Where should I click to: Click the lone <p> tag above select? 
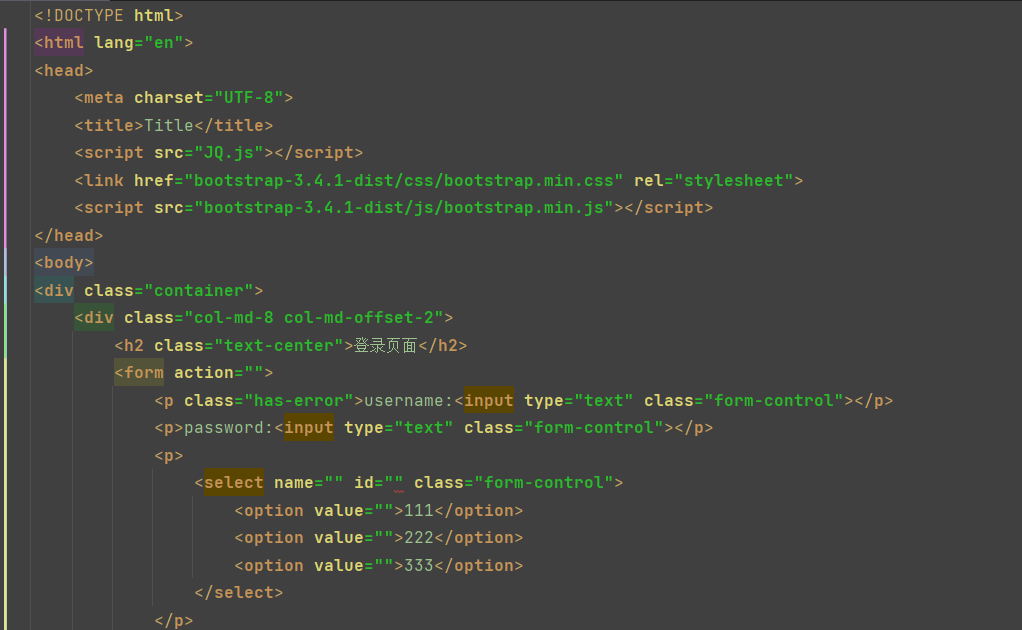[x=169, y=455]
